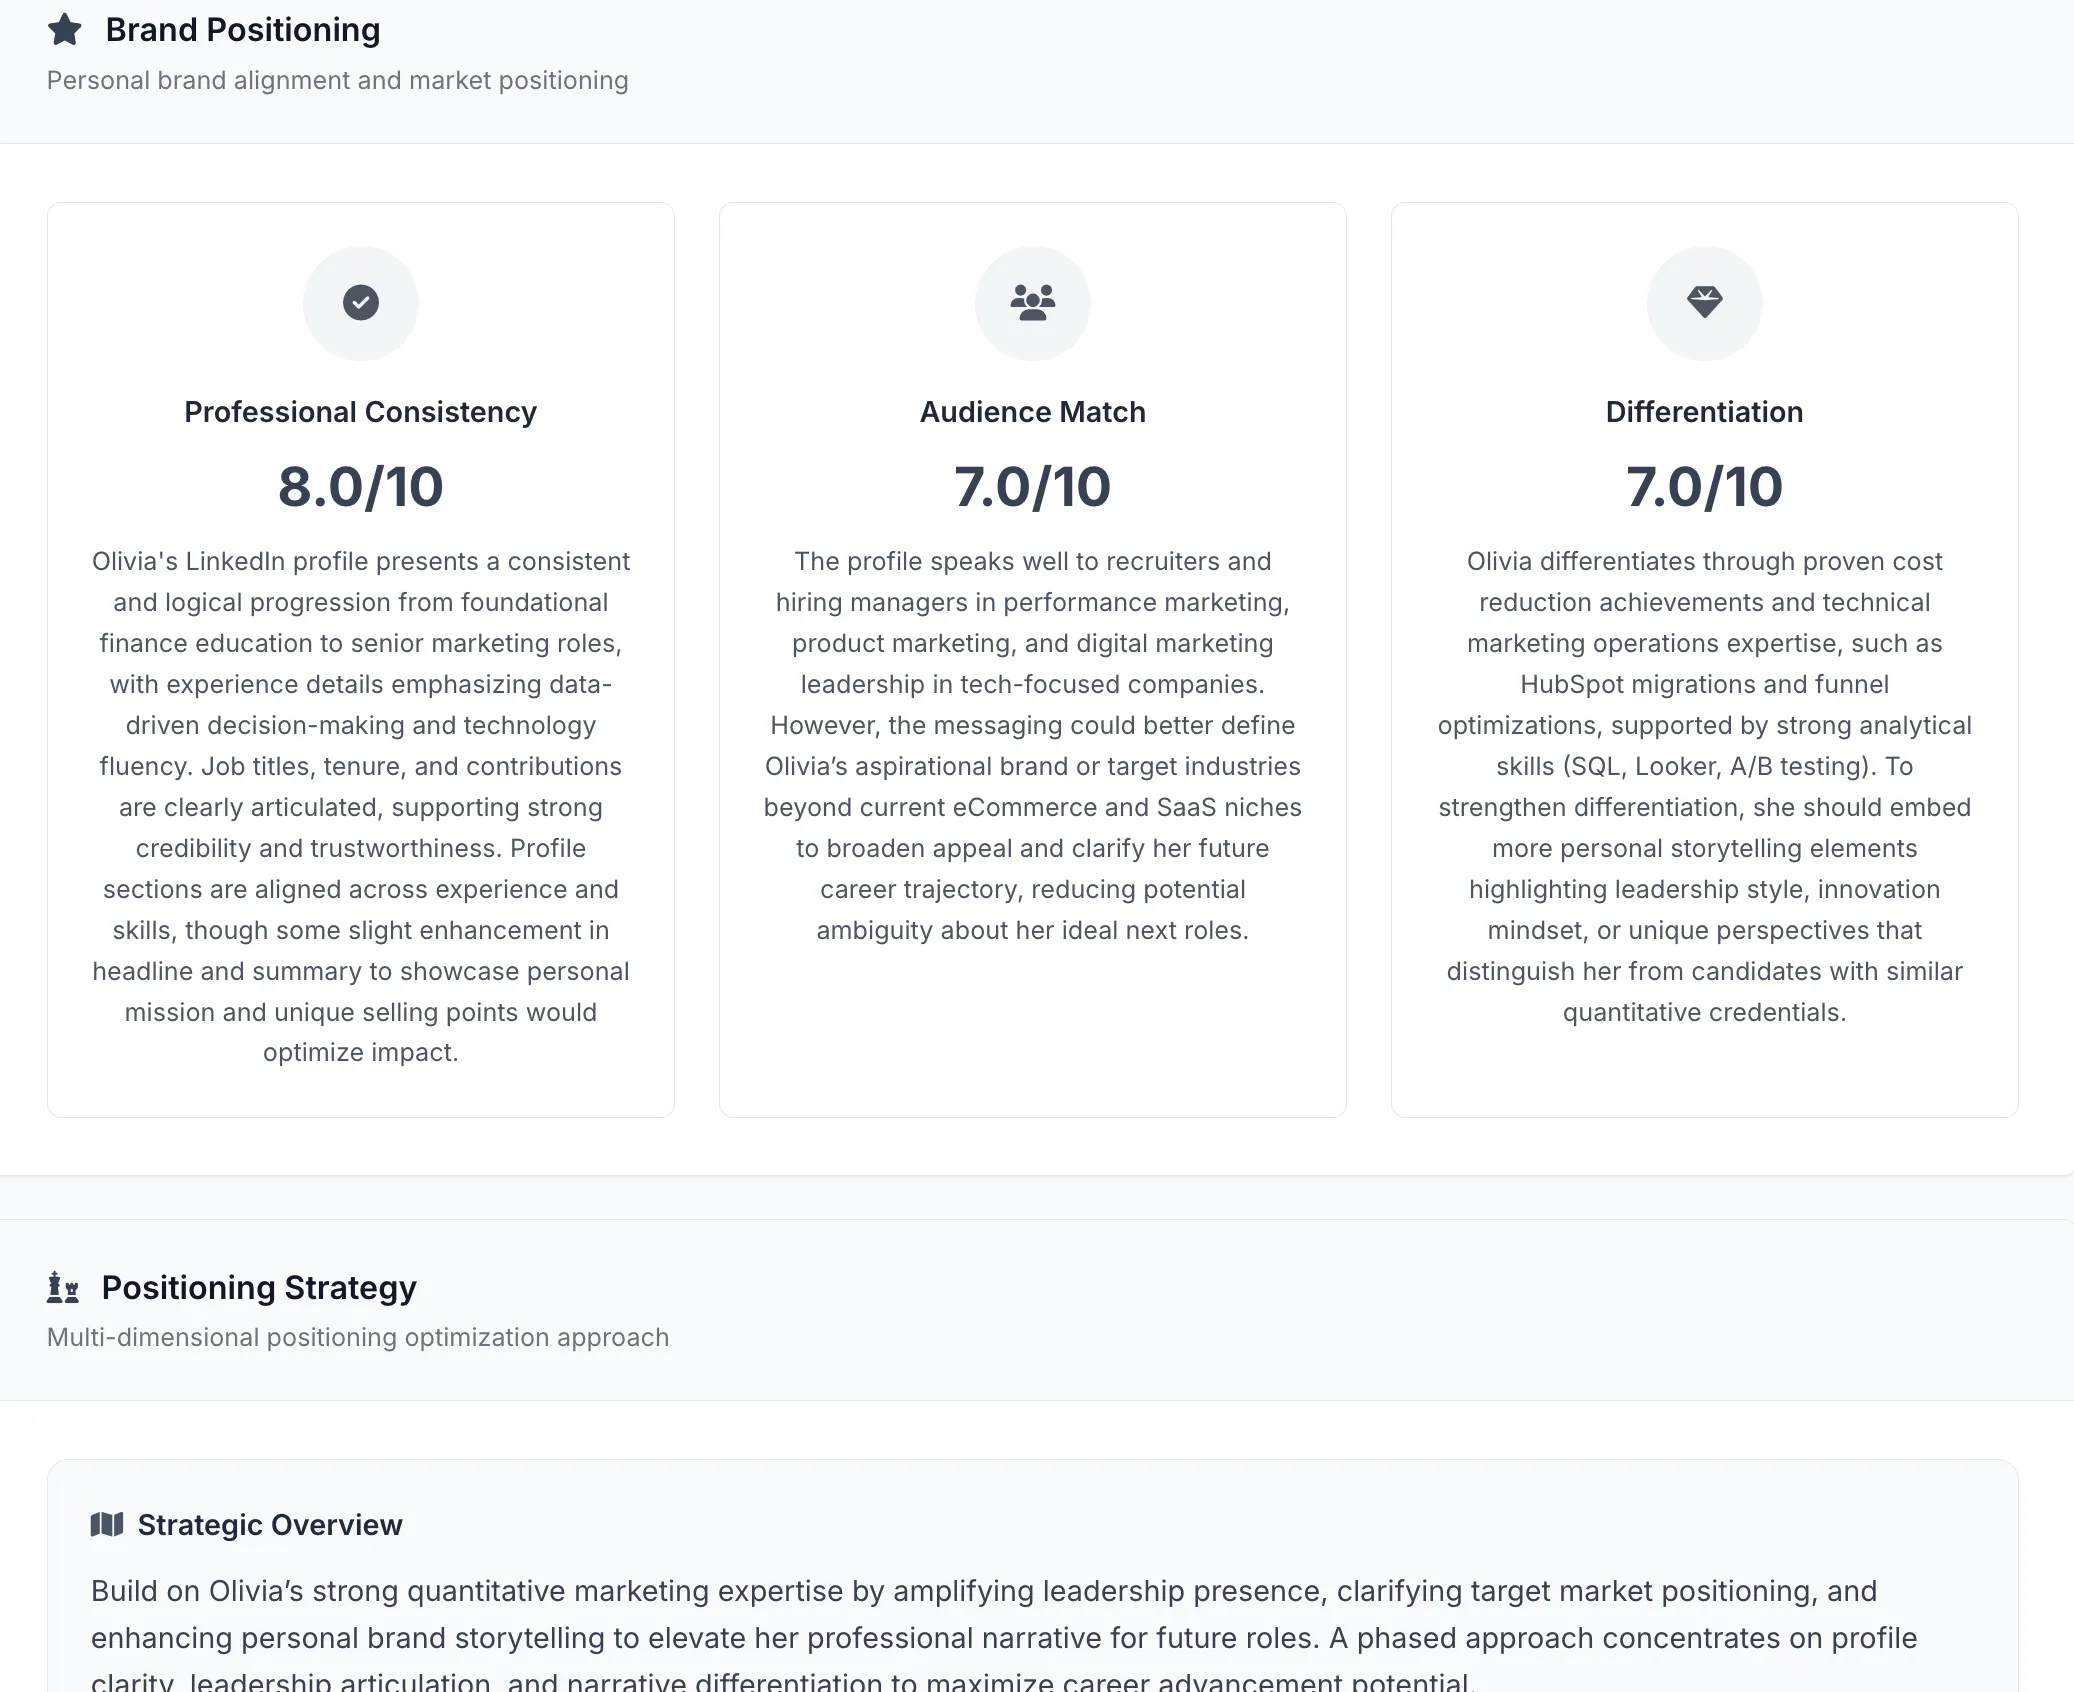The height and width of the screenshot is (1692, 2074).
Task: Click the HubSpot migrations differentiation paragraph
Action: point(1705,787)
